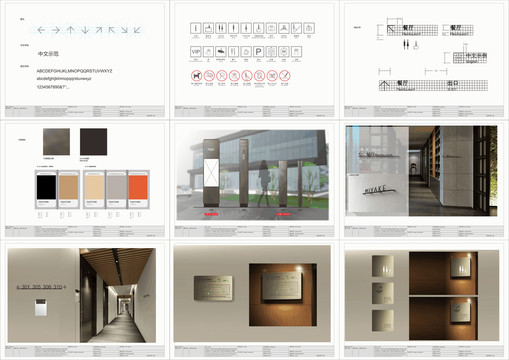Click the coat hanger pictogram icon
Viewport: 509px width, 360px height.
point(284,28)
